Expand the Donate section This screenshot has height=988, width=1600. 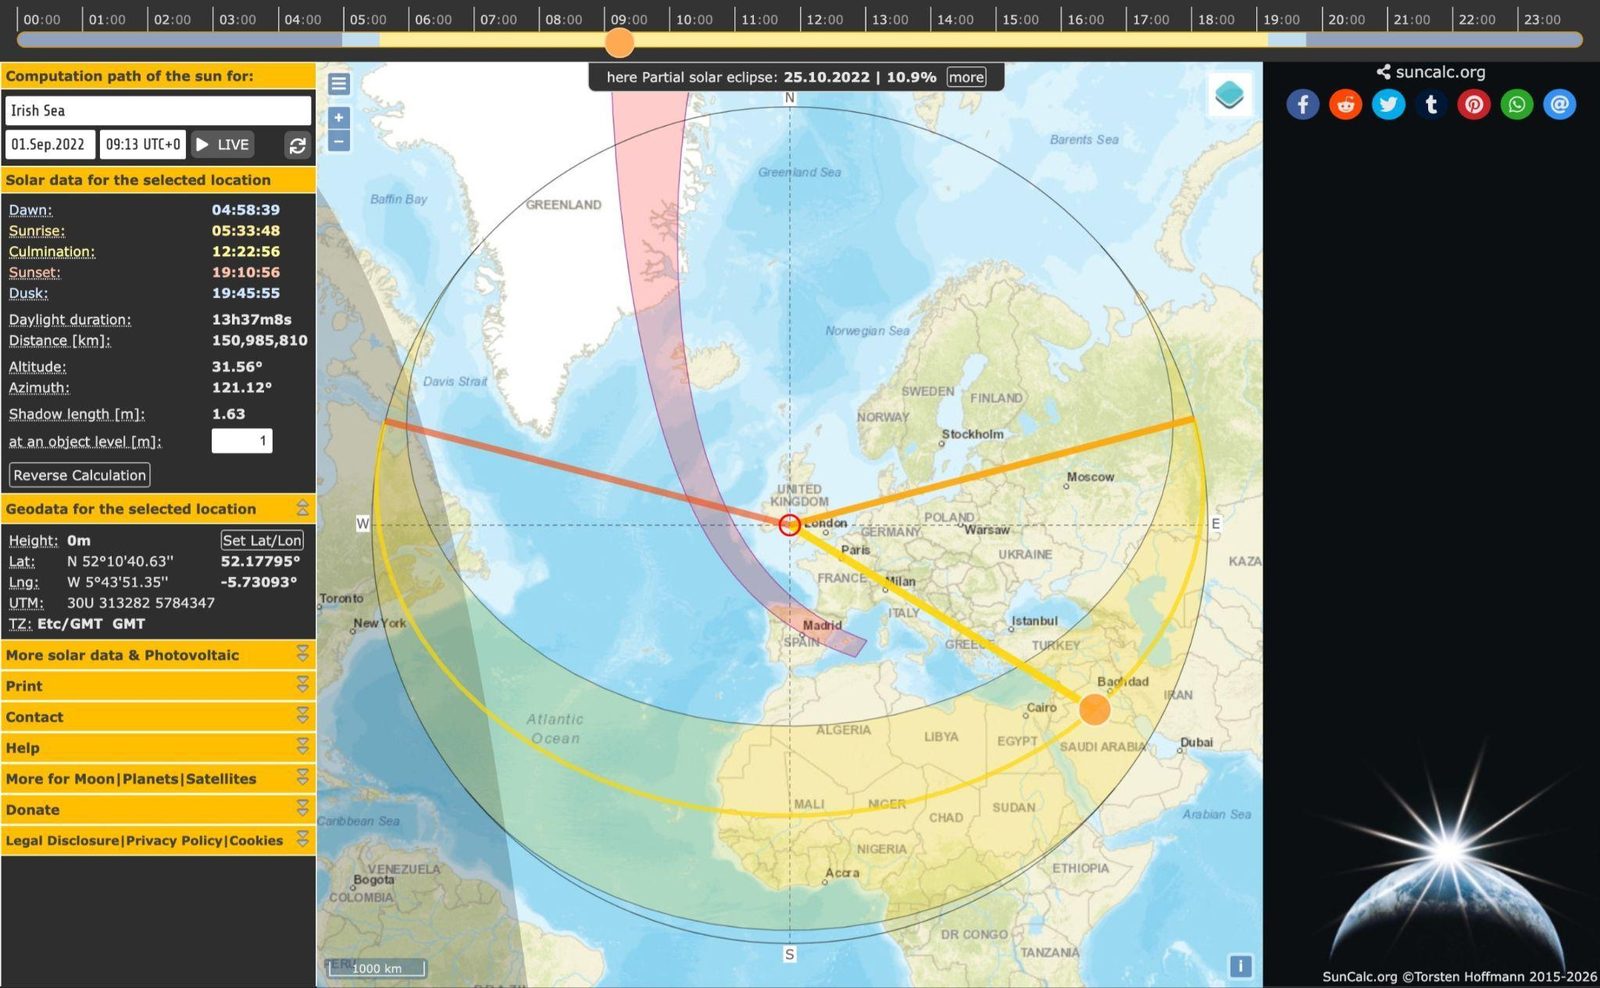point(302,809)
